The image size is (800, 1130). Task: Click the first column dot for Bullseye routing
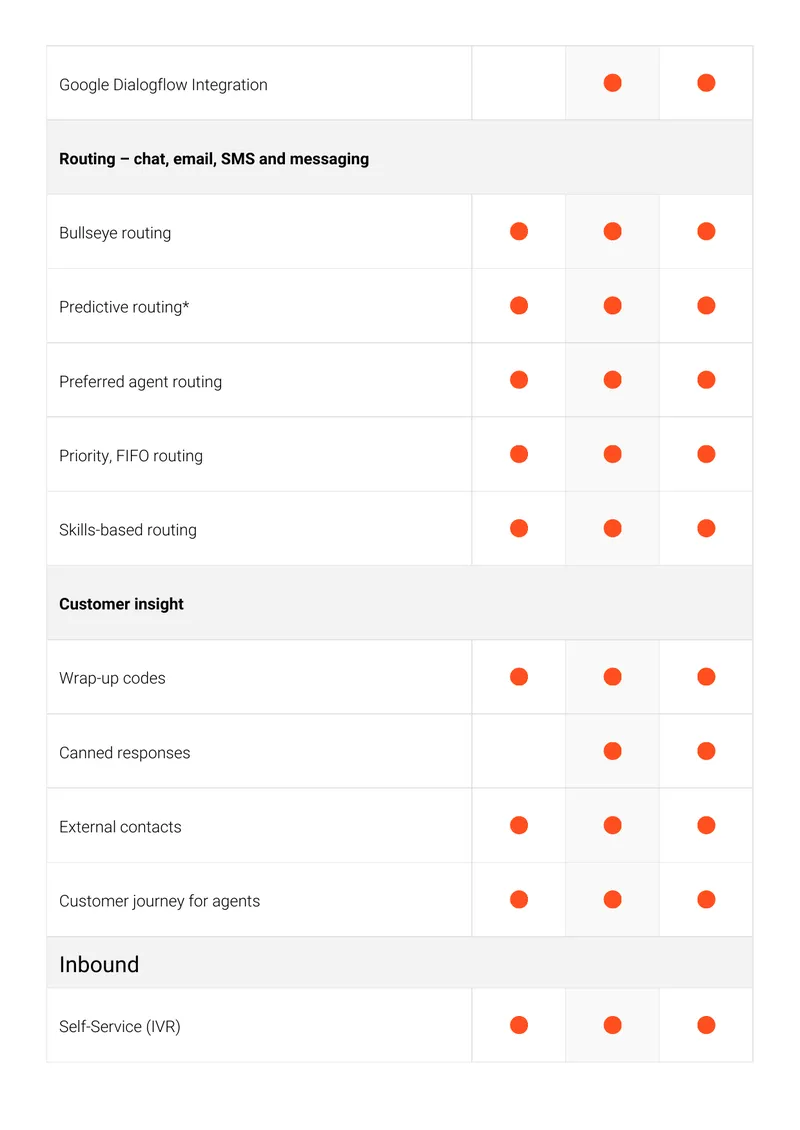pos(519,231)
